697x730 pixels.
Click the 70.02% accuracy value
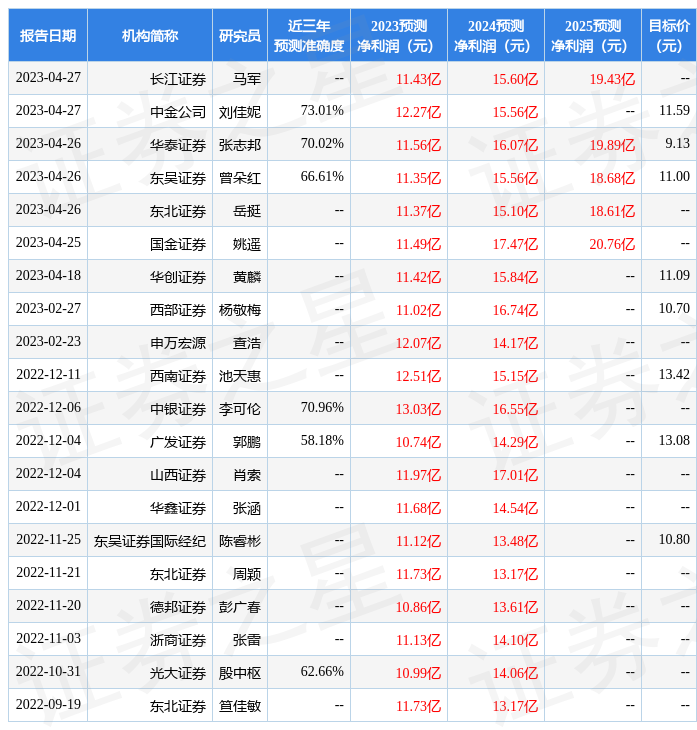[x=322, y=143]
